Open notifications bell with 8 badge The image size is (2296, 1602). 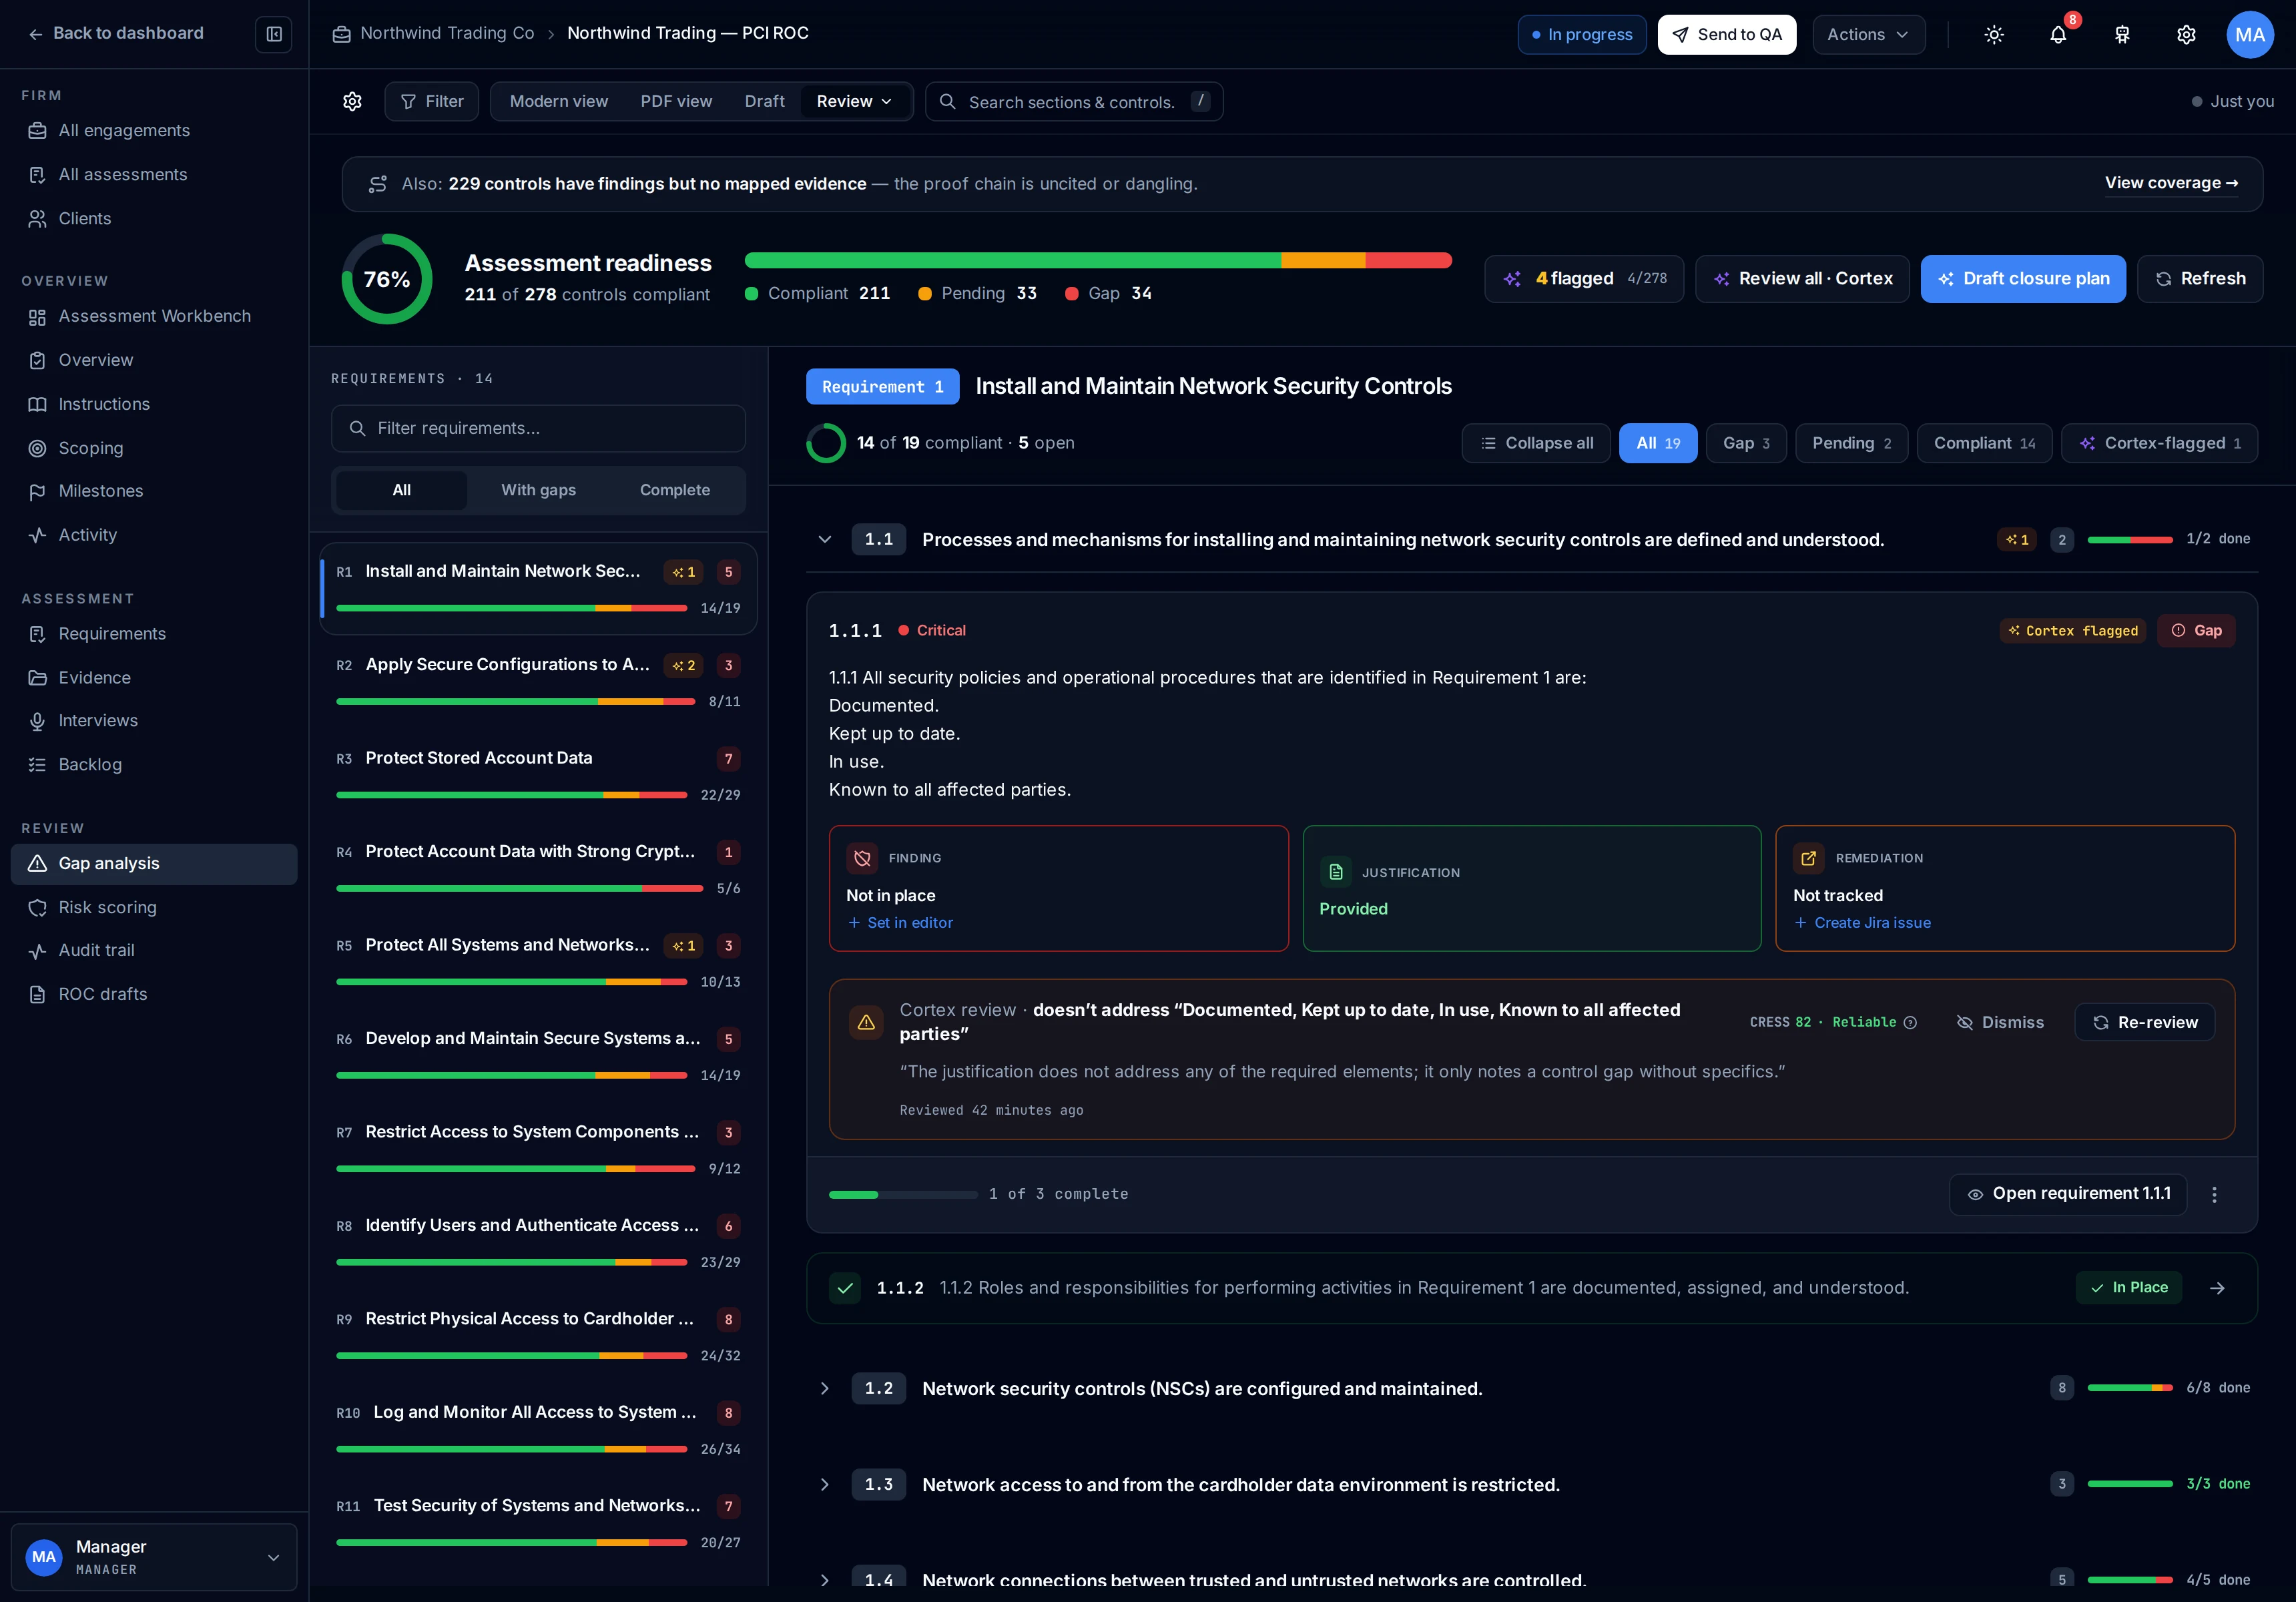point(2058,35)
